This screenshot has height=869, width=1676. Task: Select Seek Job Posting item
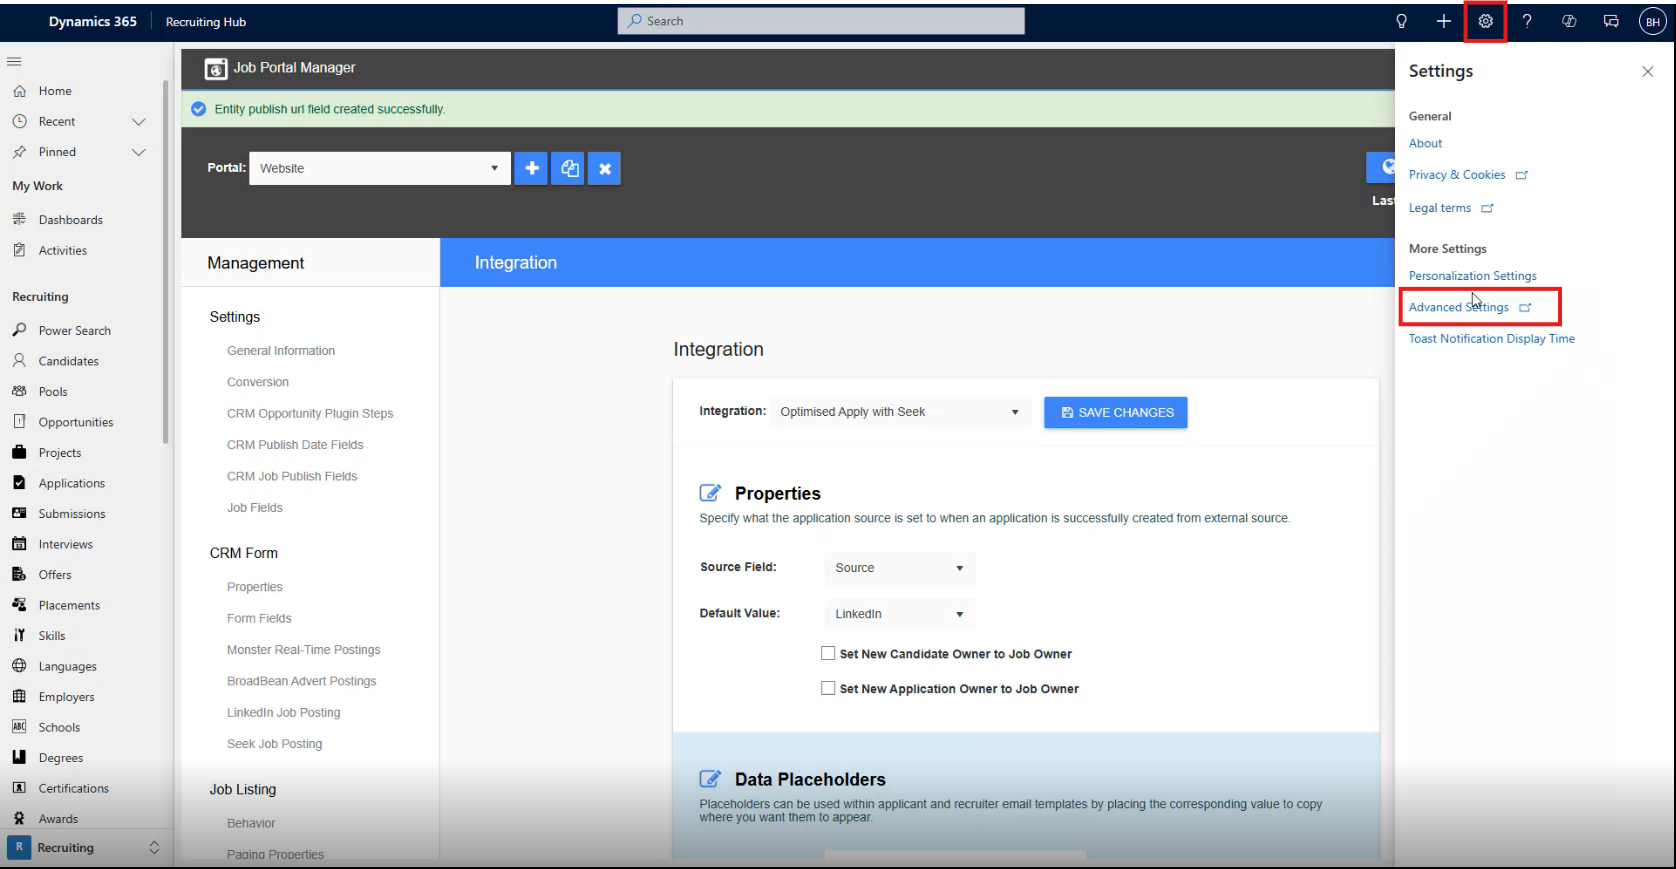tap(274, 744)
